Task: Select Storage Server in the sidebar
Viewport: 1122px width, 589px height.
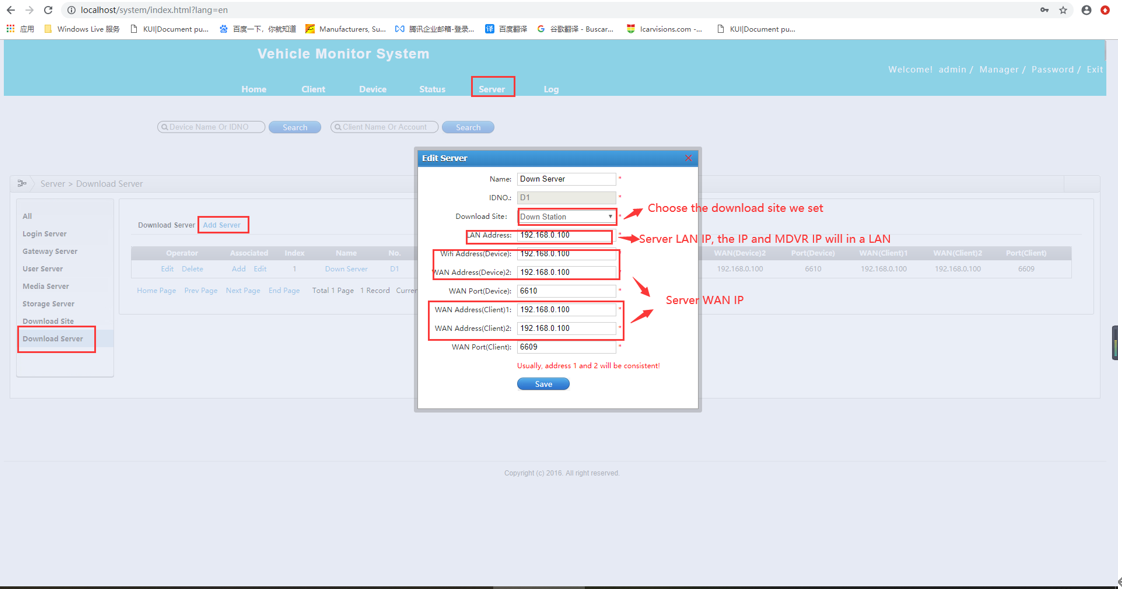Action: tap(48, 304)
